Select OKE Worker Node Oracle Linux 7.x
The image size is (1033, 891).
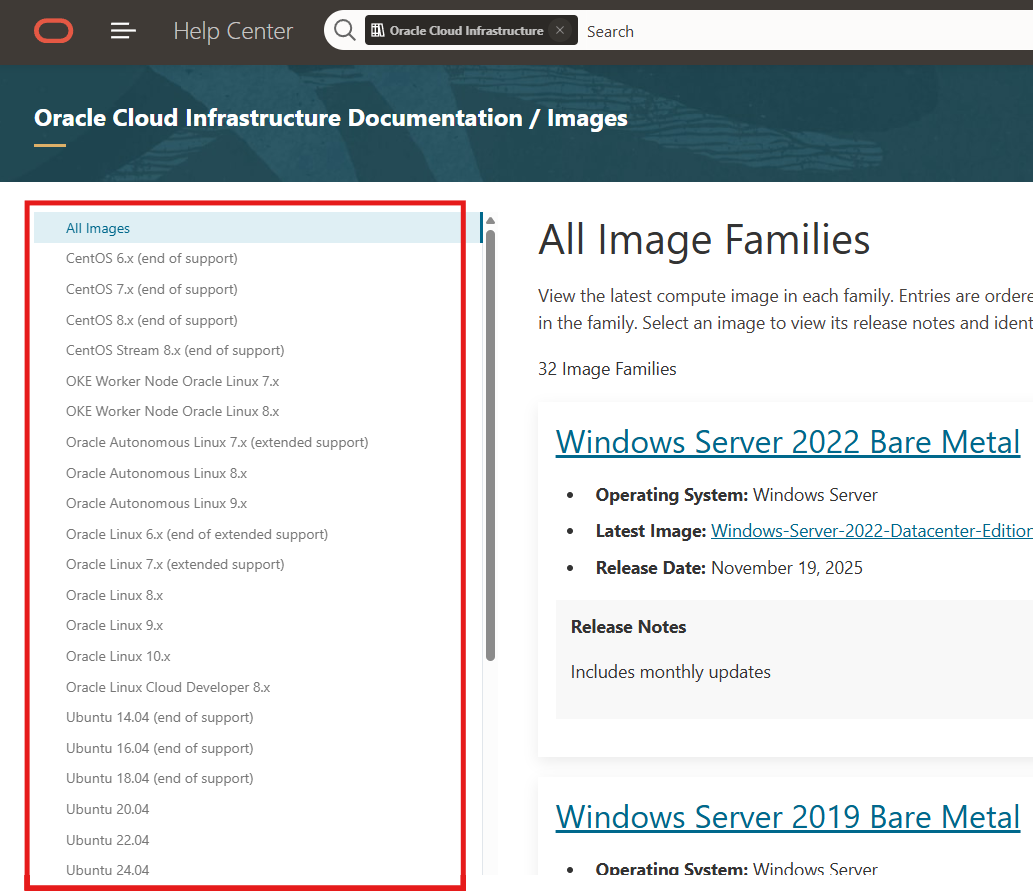[x=173, y=382]
